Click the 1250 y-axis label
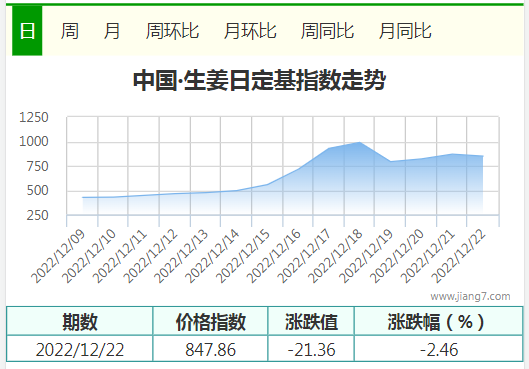Screen dimensions: 529x369 [34, 117]
